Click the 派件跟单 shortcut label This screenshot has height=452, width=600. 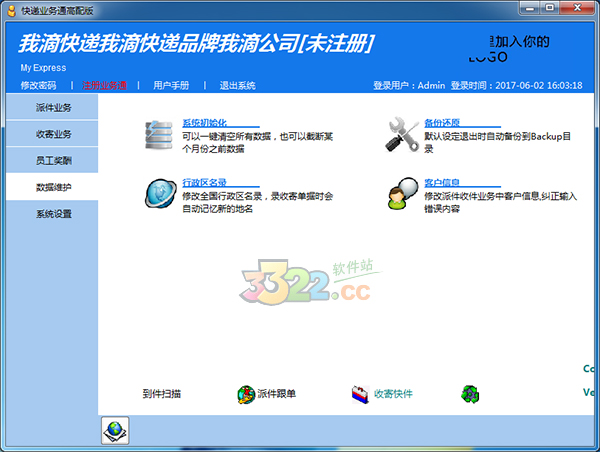click(x=277, y=394)
